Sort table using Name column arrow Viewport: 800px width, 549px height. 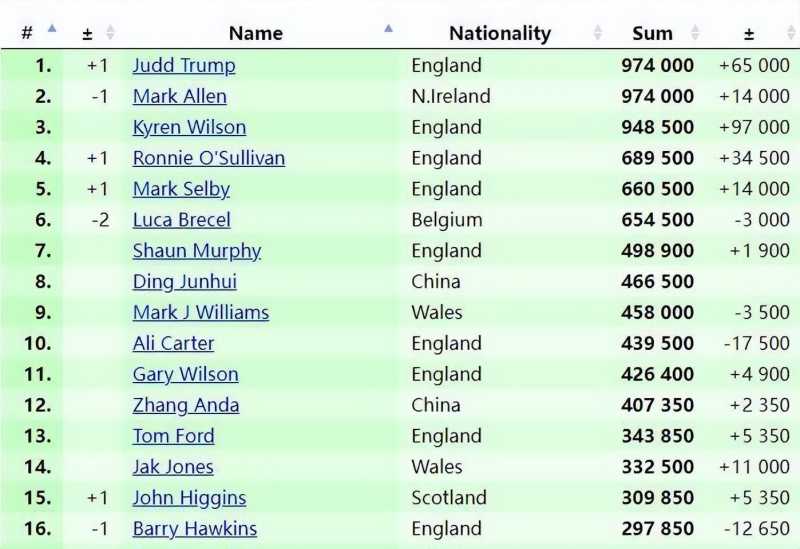(x=388, y=30)
